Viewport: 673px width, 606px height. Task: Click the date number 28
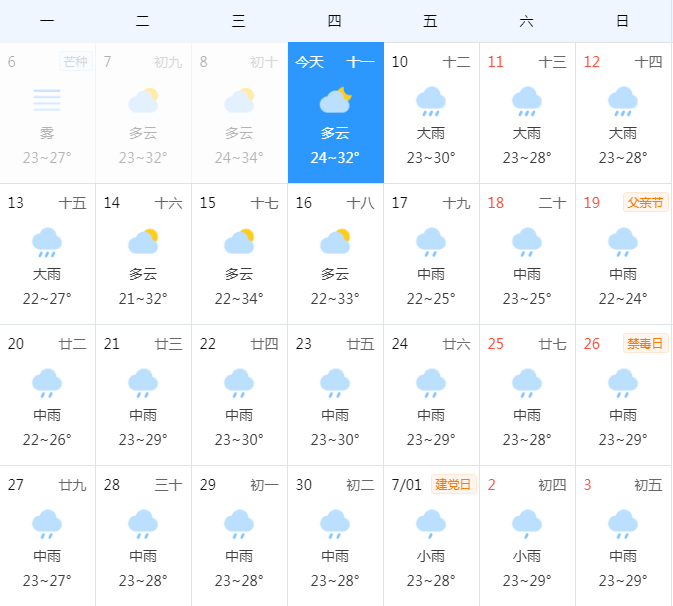pyautogui.click(x=112, y=485)
